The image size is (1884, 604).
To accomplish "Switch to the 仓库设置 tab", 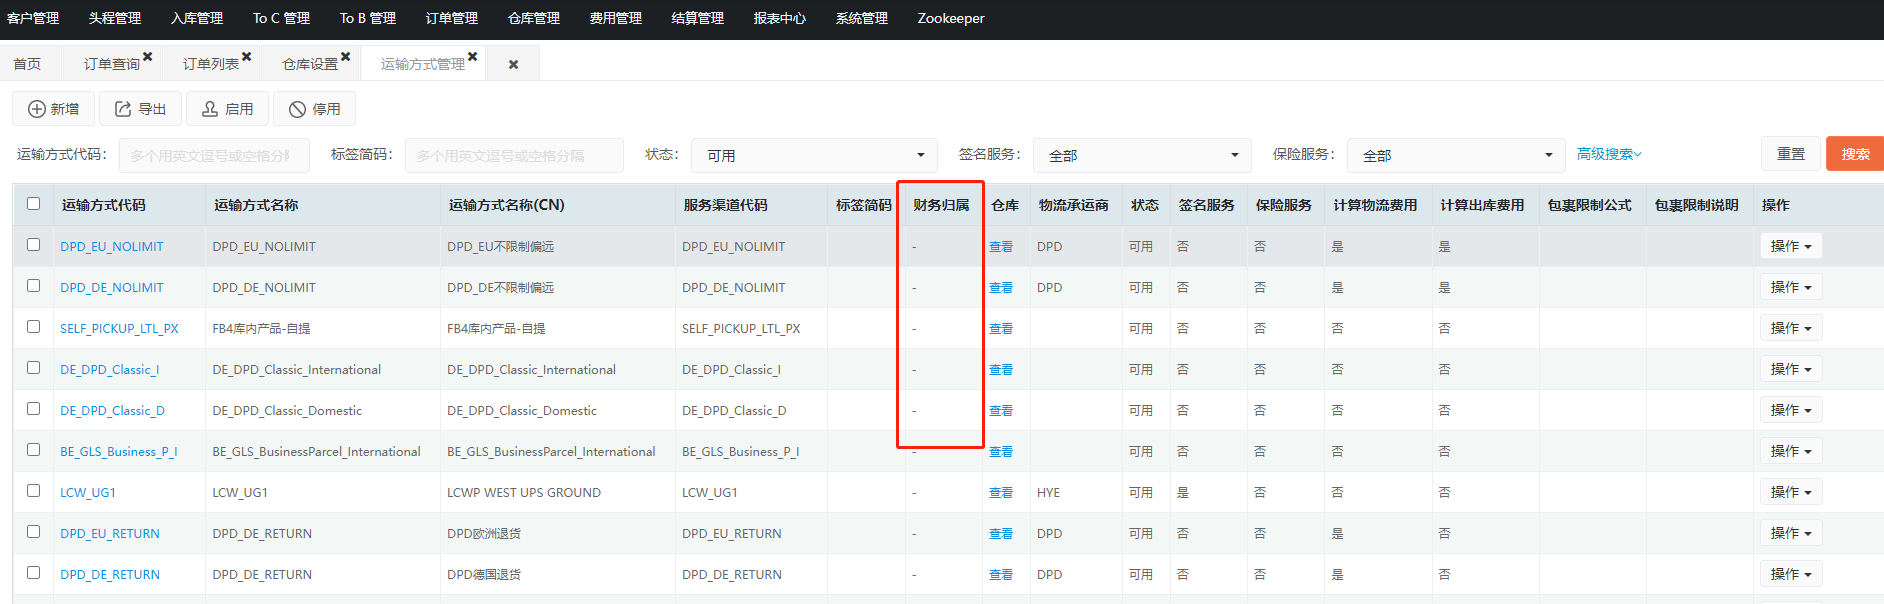I will tap(310, 64).
